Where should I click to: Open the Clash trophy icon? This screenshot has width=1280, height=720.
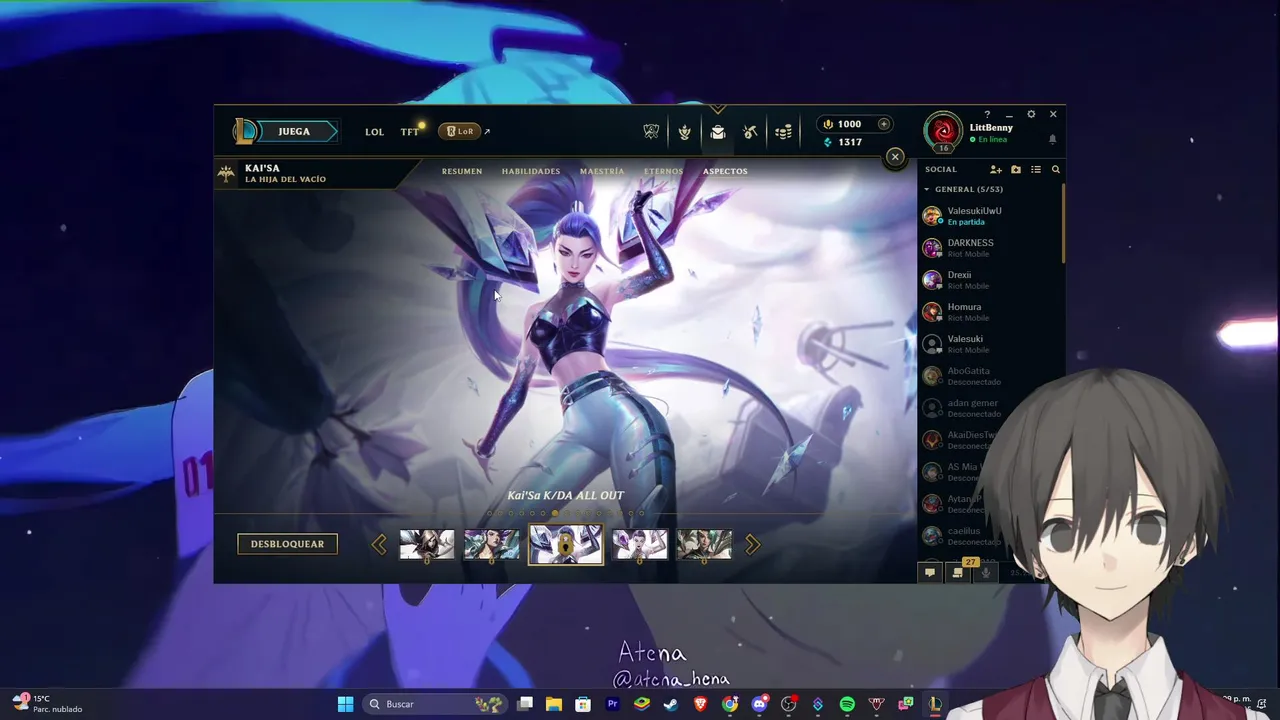point(651,131)
